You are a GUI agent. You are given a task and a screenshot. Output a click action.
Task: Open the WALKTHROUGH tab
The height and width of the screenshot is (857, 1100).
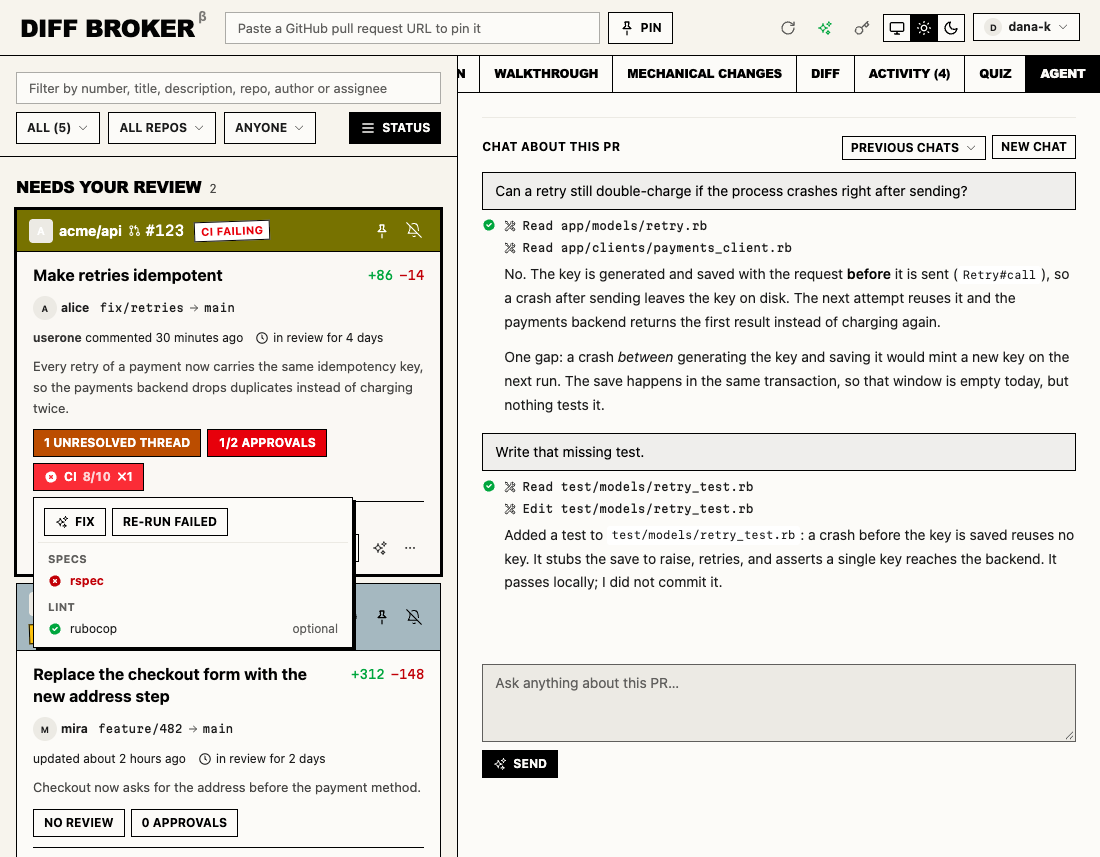[x=546, y=74]
